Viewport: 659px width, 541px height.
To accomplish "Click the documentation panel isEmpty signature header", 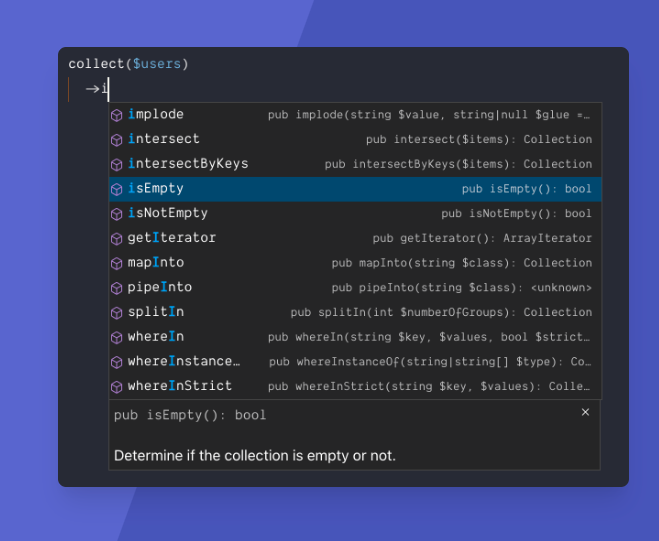I will tap(190, 415).
